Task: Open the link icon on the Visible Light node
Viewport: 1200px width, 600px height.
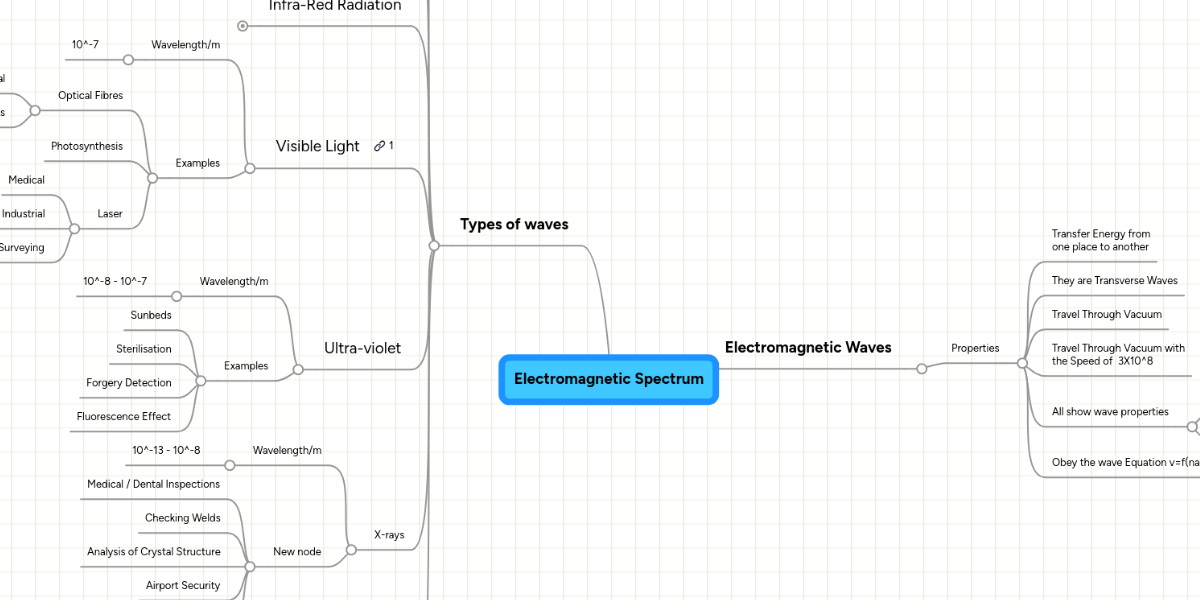Action: (x=381, y=145)
